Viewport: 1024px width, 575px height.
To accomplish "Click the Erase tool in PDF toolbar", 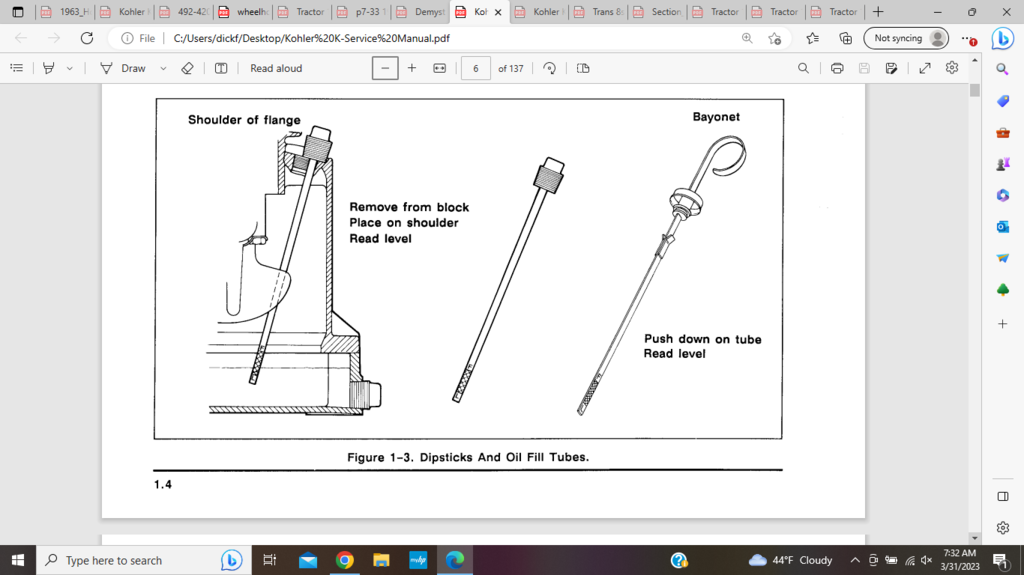I will coord(187,68).
